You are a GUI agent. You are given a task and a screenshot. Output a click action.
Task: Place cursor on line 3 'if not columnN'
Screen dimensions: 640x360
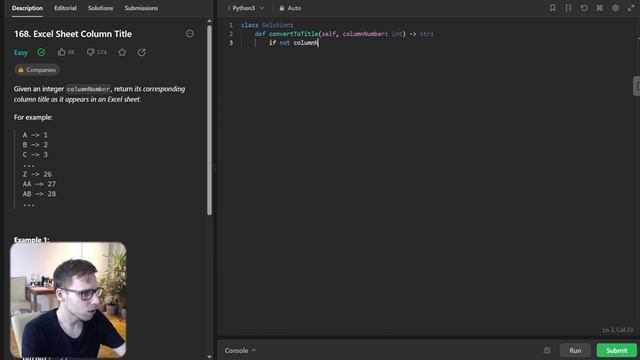[x=293, y=43]
